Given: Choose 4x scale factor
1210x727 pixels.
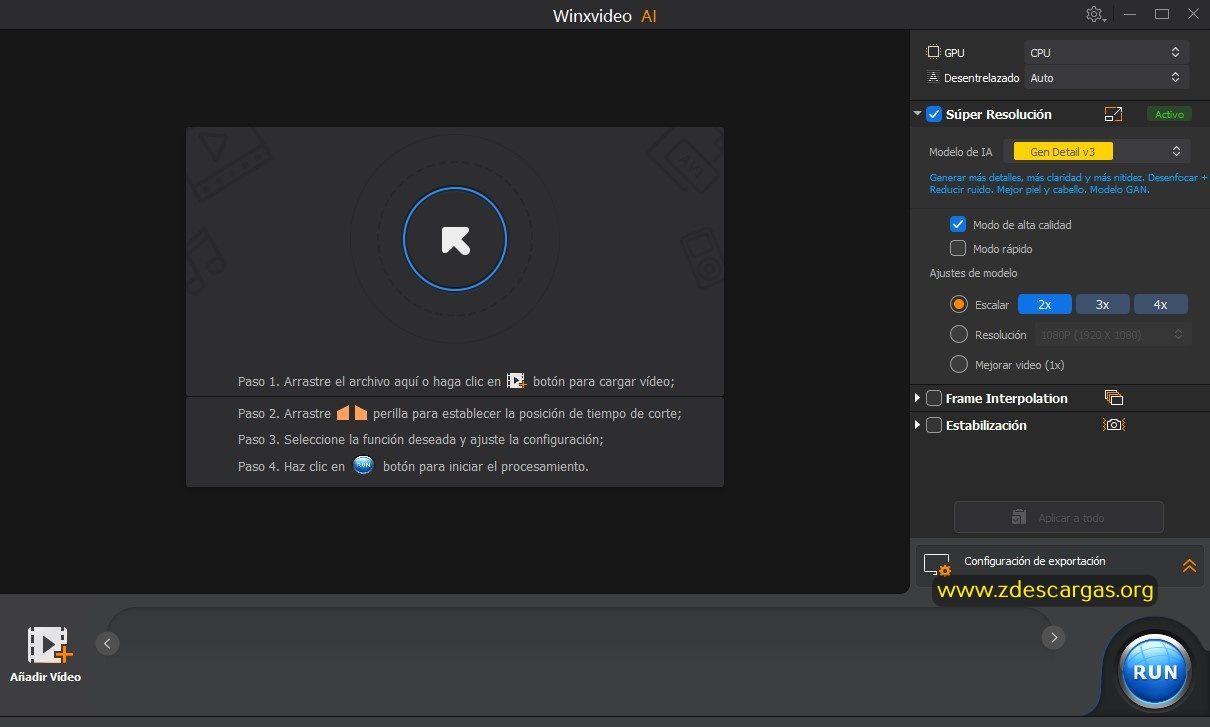Looking at the screenshot, I should (1160, 304).
